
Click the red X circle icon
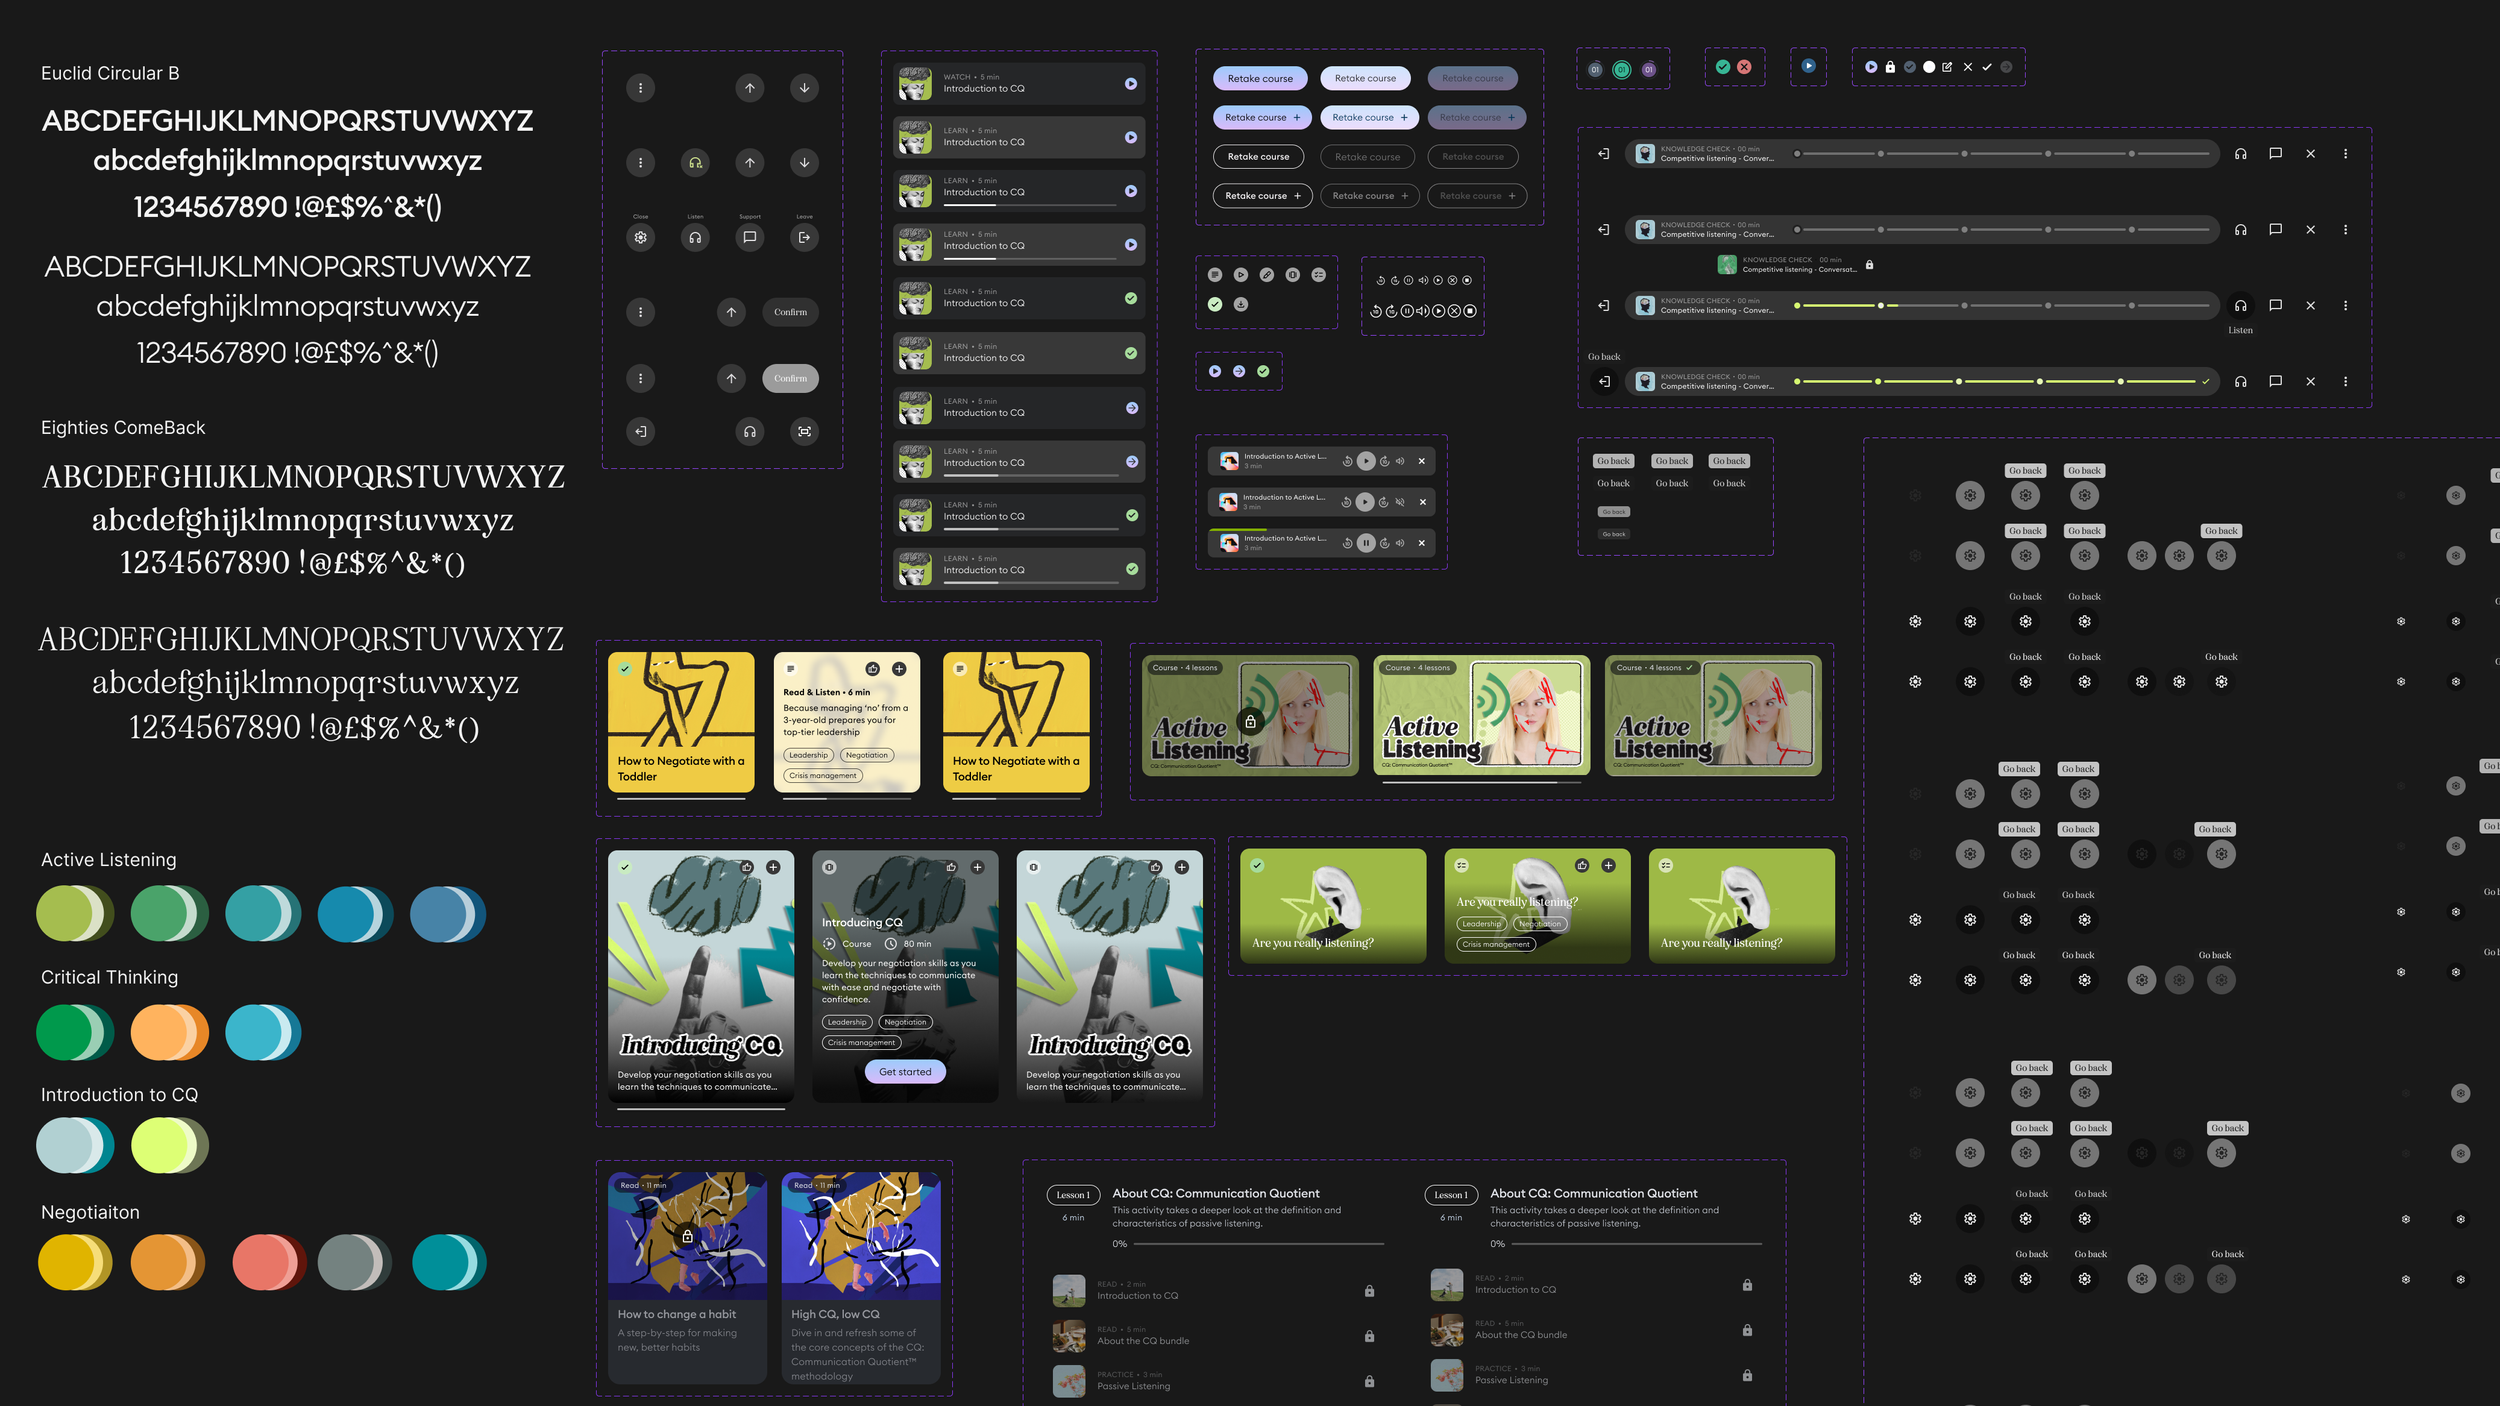click(1744, 67)
